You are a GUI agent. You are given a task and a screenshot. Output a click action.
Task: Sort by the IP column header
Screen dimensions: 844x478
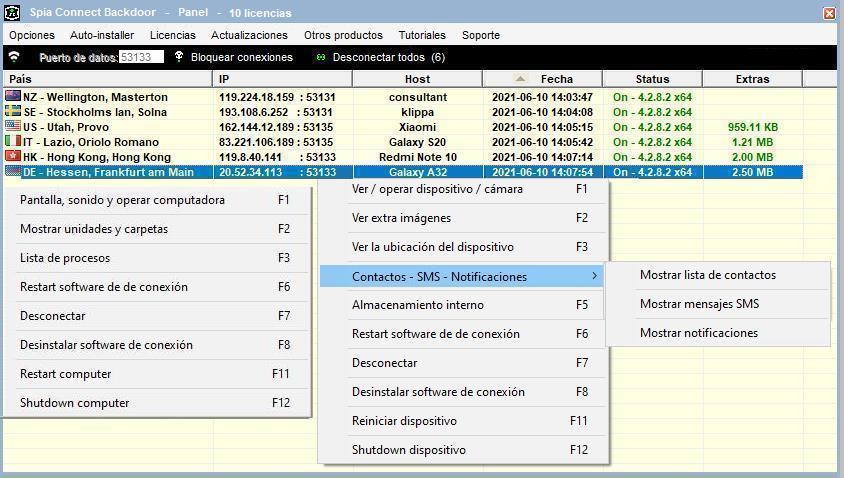click(x=283, y=79)
